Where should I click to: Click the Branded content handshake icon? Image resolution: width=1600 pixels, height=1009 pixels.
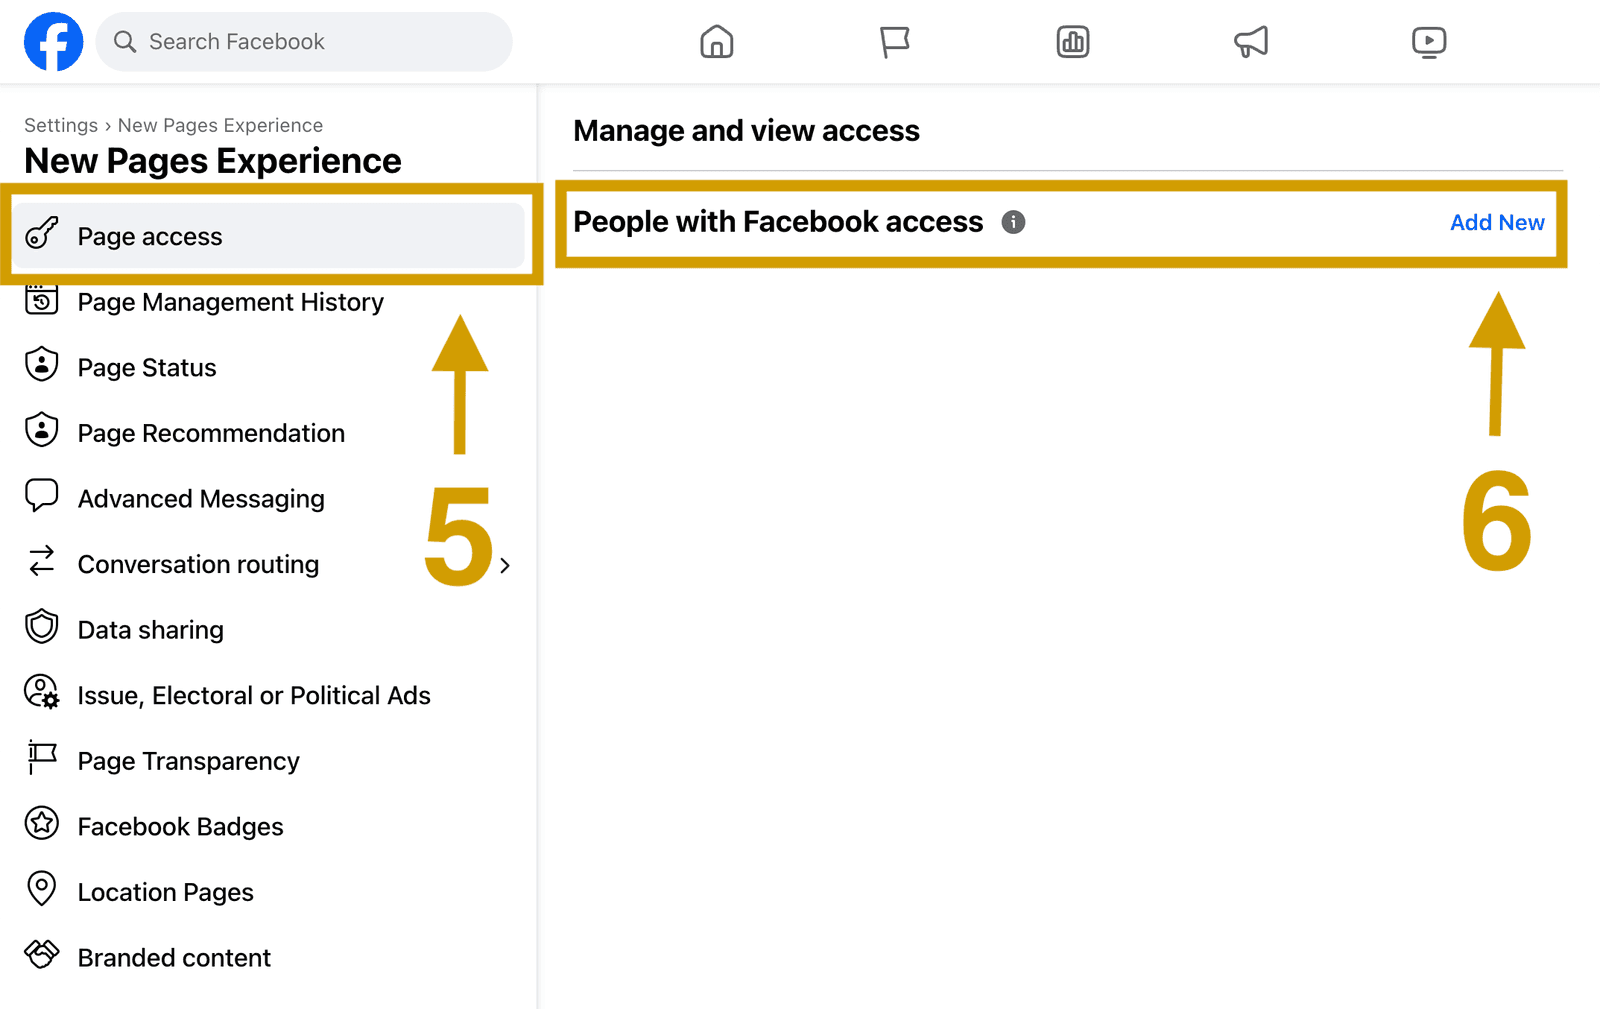pyautogui.click(x=42, y=954)
